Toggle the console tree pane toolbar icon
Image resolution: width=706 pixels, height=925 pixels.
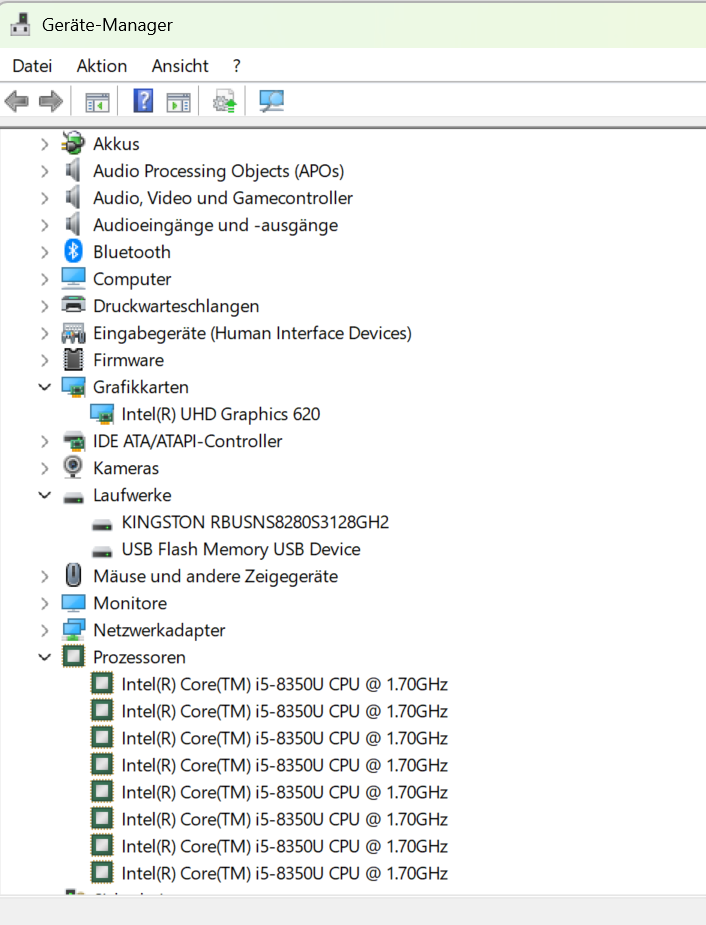[x=97, y=101]
